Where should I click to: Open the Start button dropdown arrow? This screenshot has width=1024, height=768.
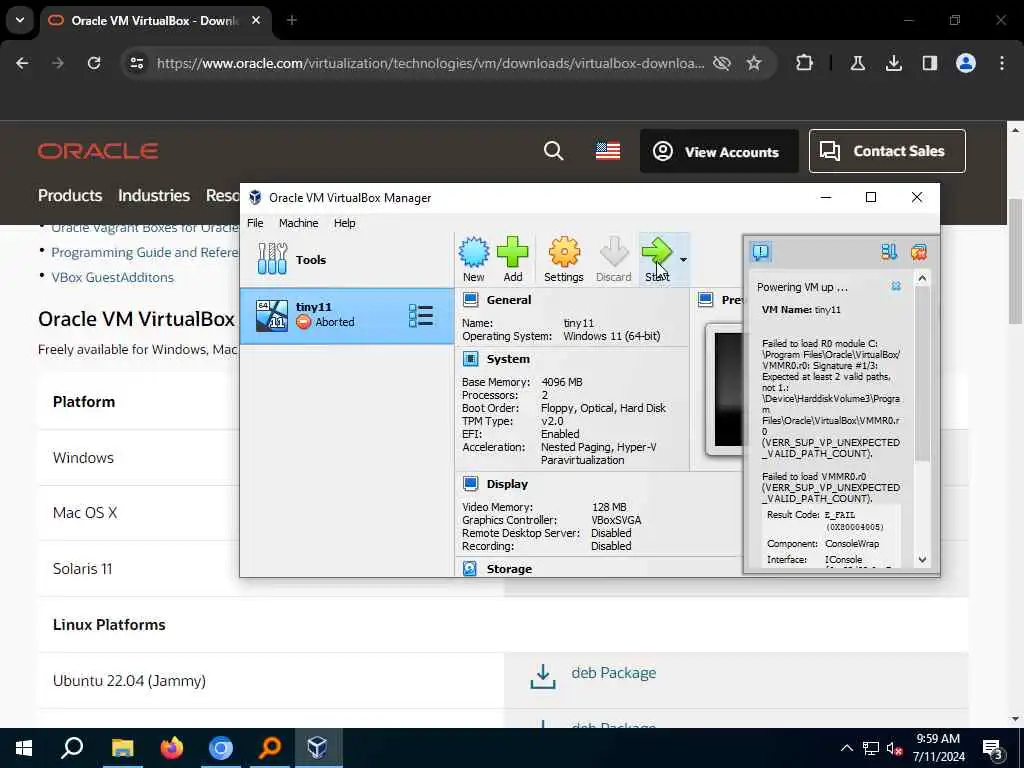click(683, 260)
